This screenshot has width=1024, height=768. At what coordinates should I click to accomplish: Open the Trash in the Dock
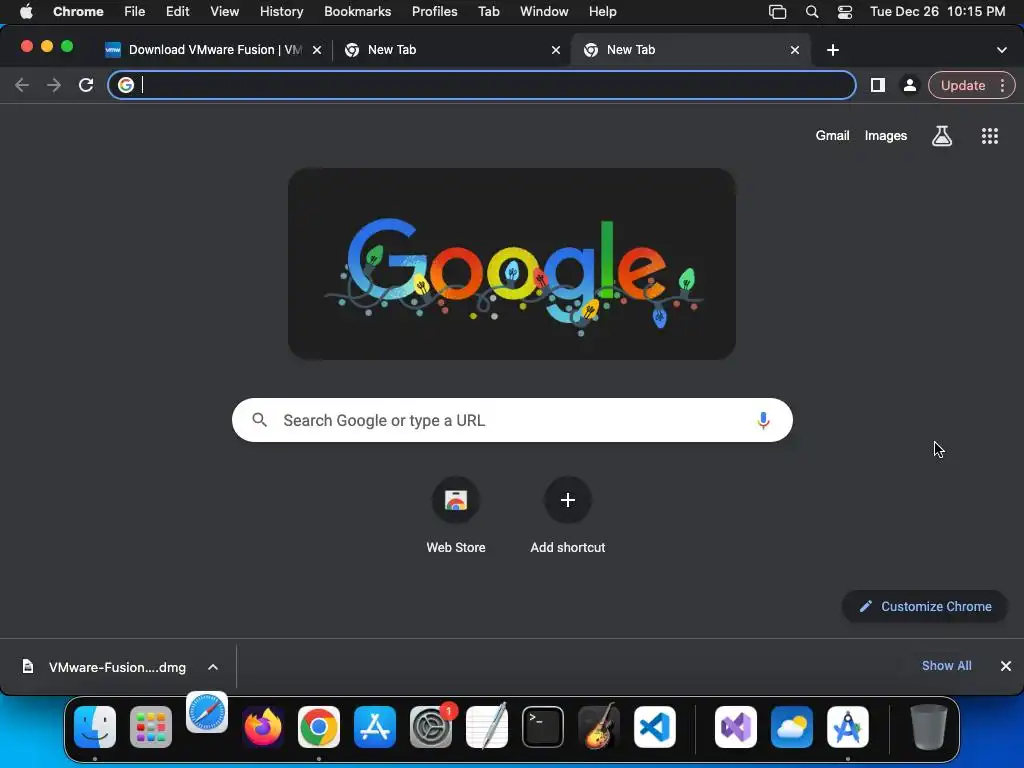click(x=929, y=727)
